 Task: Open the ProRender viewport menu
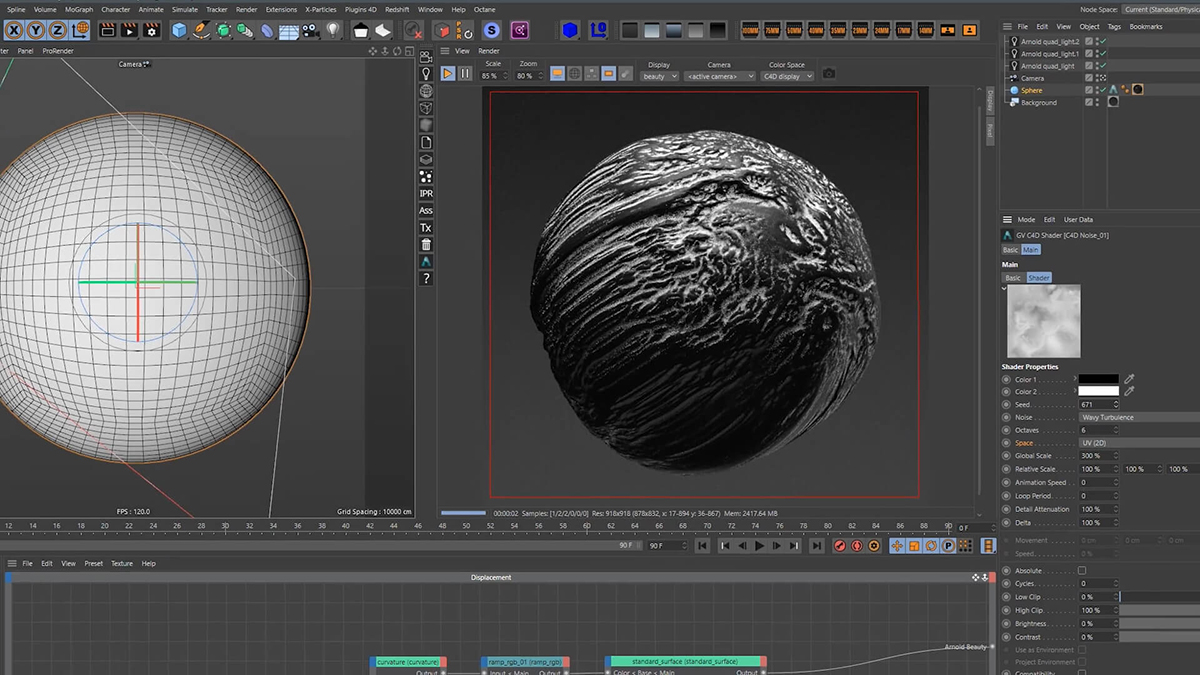[x=56, y=50]
